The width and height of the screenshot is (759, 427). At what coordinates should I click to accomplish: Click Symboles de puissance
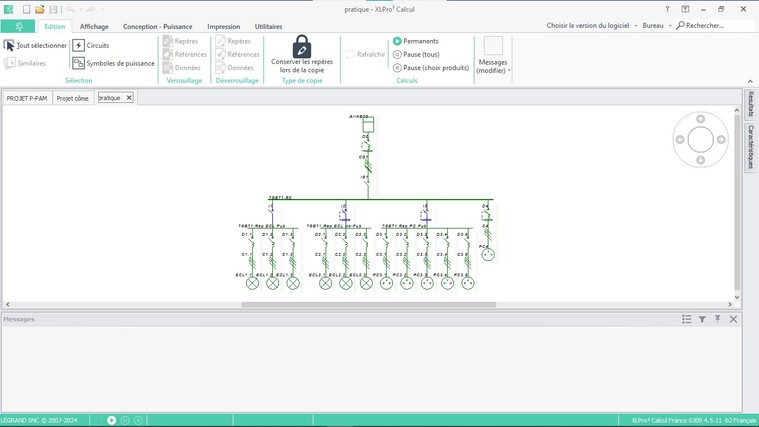(113, 63)
